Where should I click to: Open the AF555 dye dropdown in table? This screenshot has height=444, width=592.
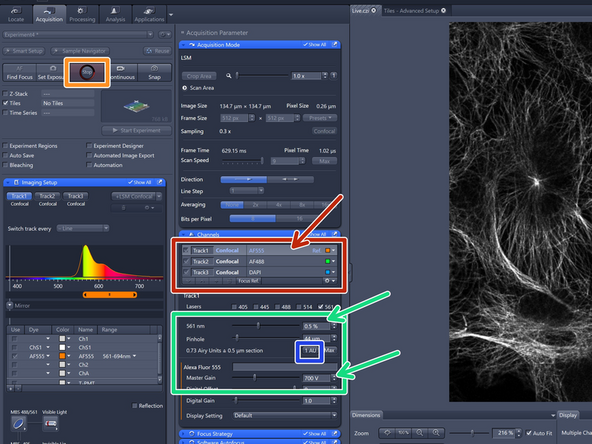tap(48, 356)
